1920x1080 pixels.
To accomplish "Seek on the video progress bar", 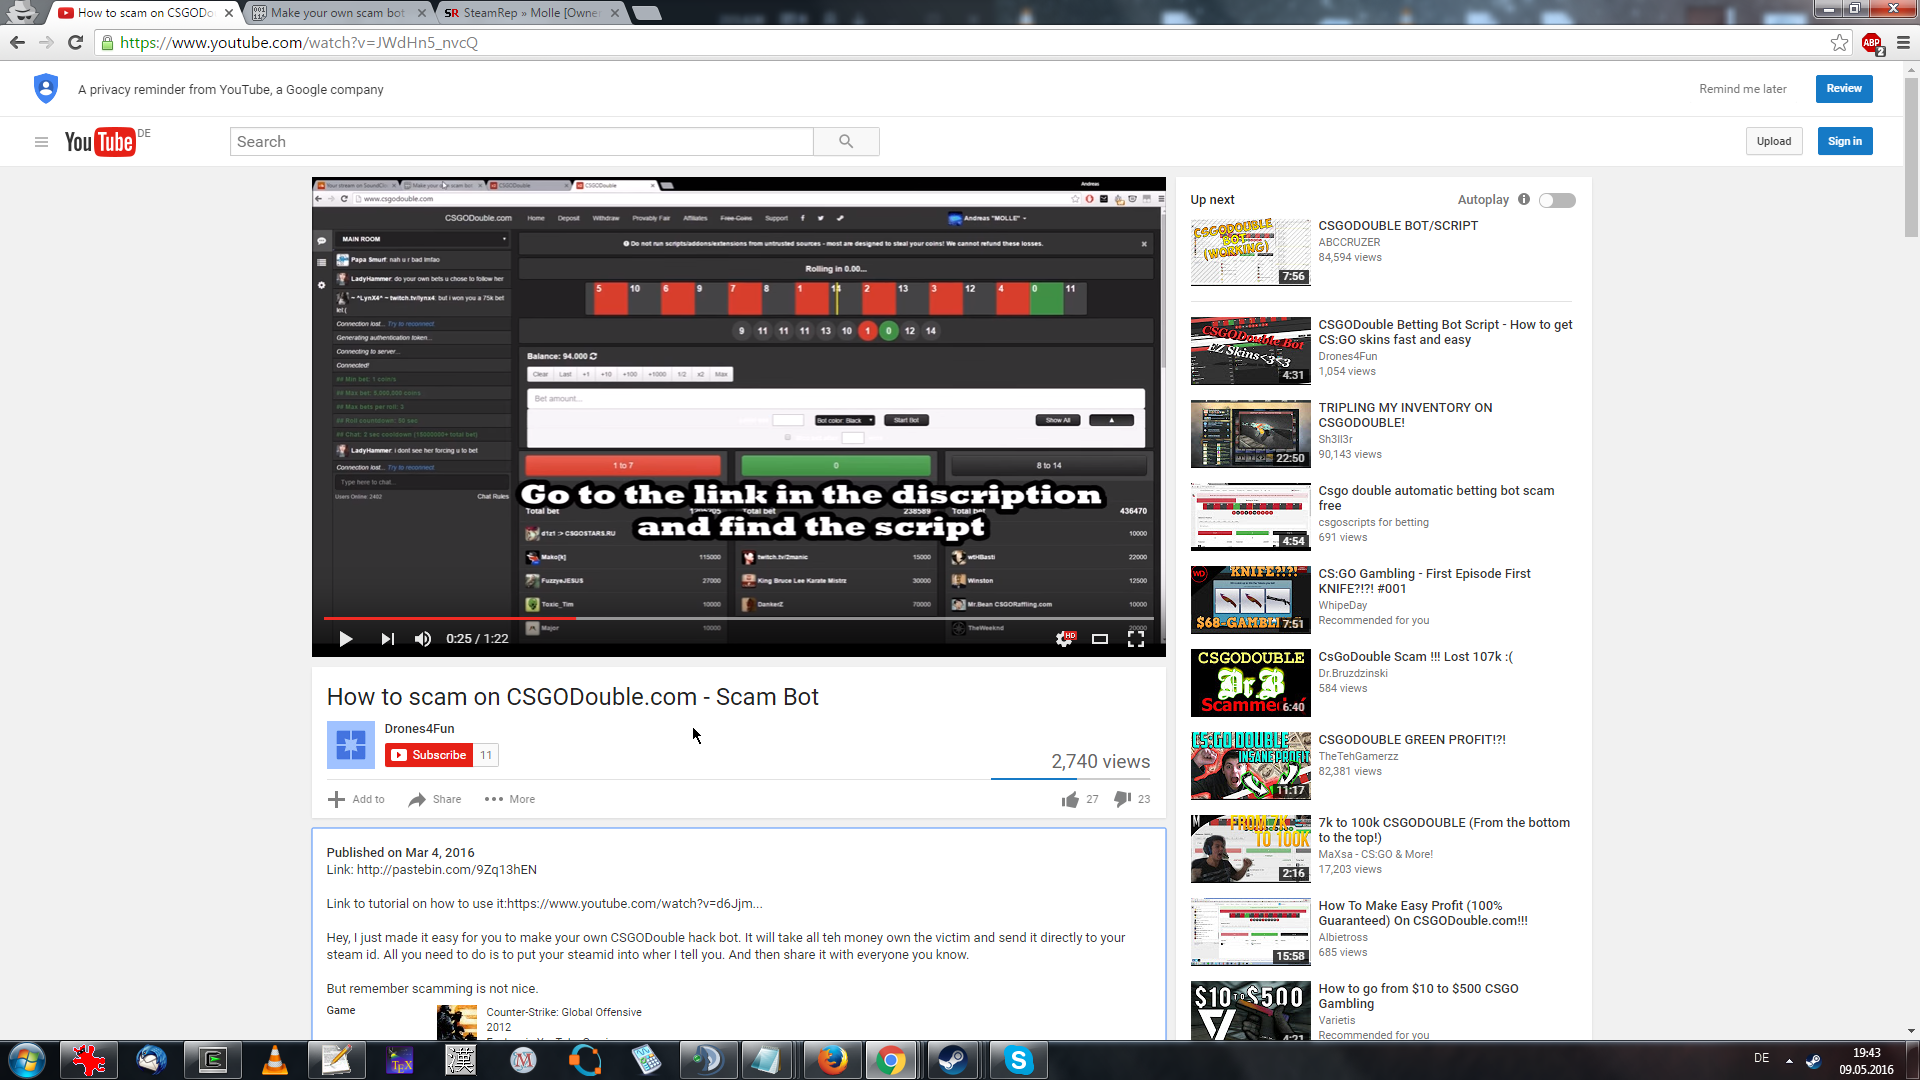I will pos(800,619).
